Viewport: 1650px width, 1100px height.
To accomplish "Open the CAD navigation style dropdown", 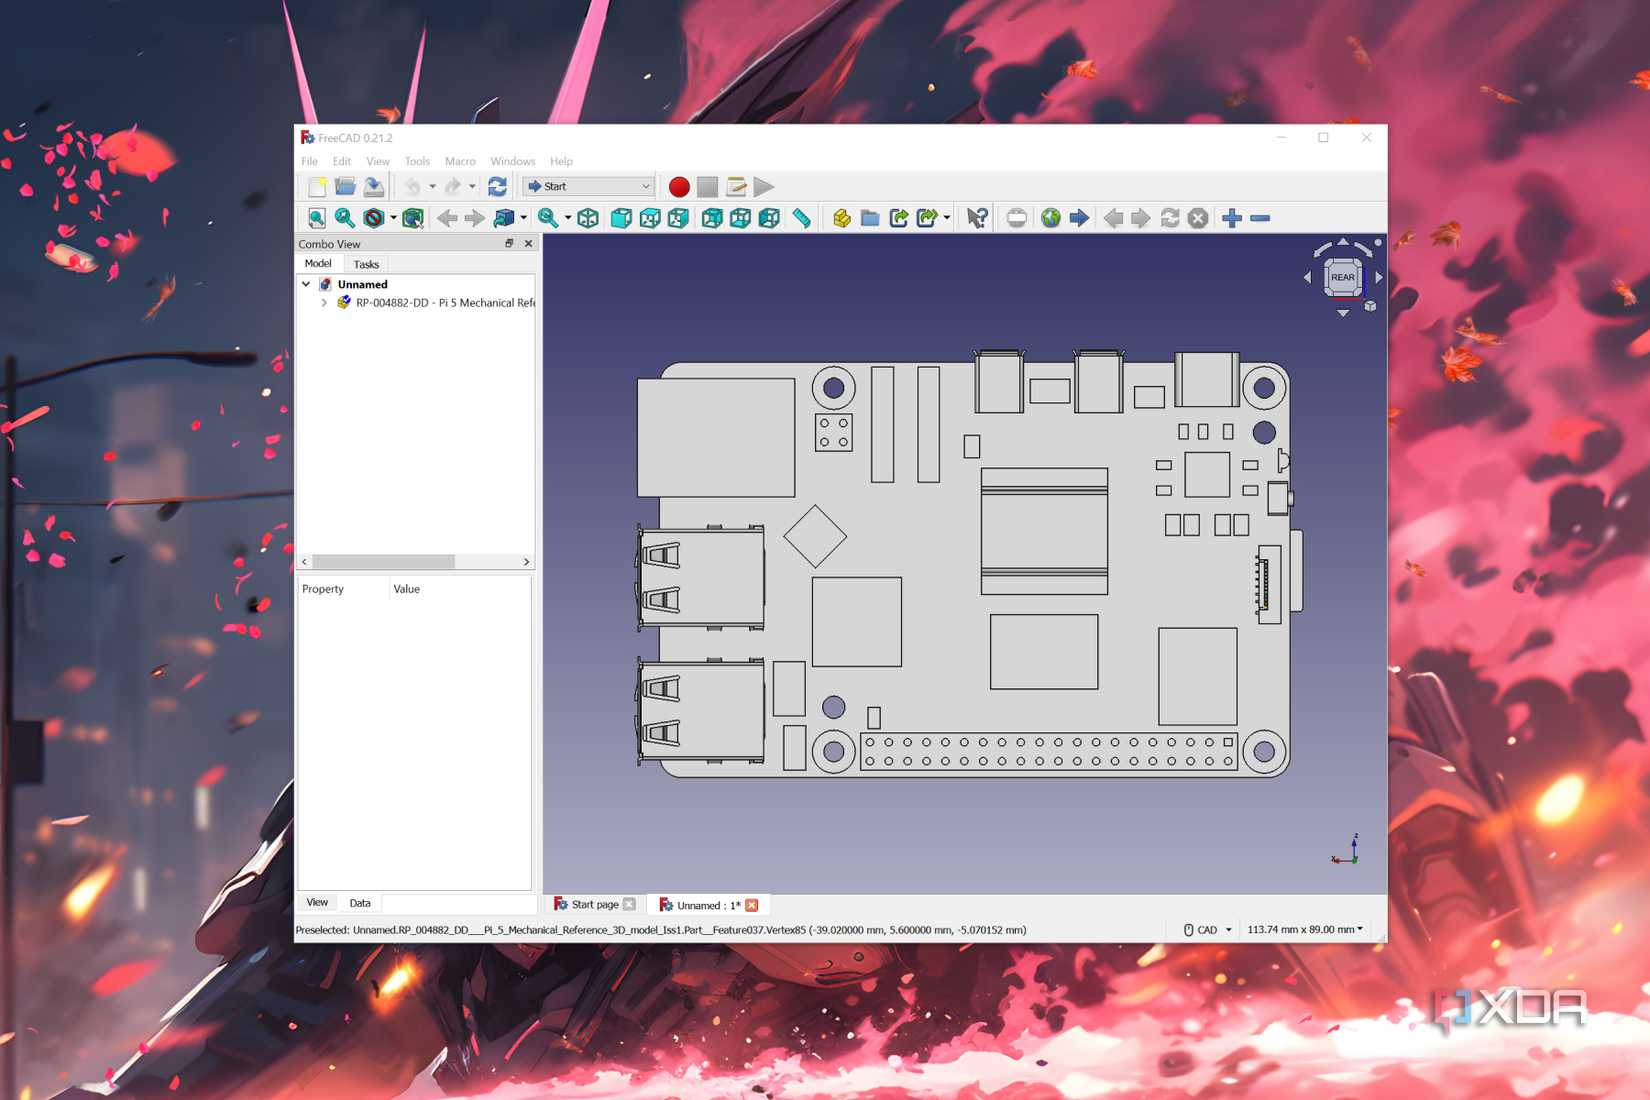I will (x=1207, y=930).
